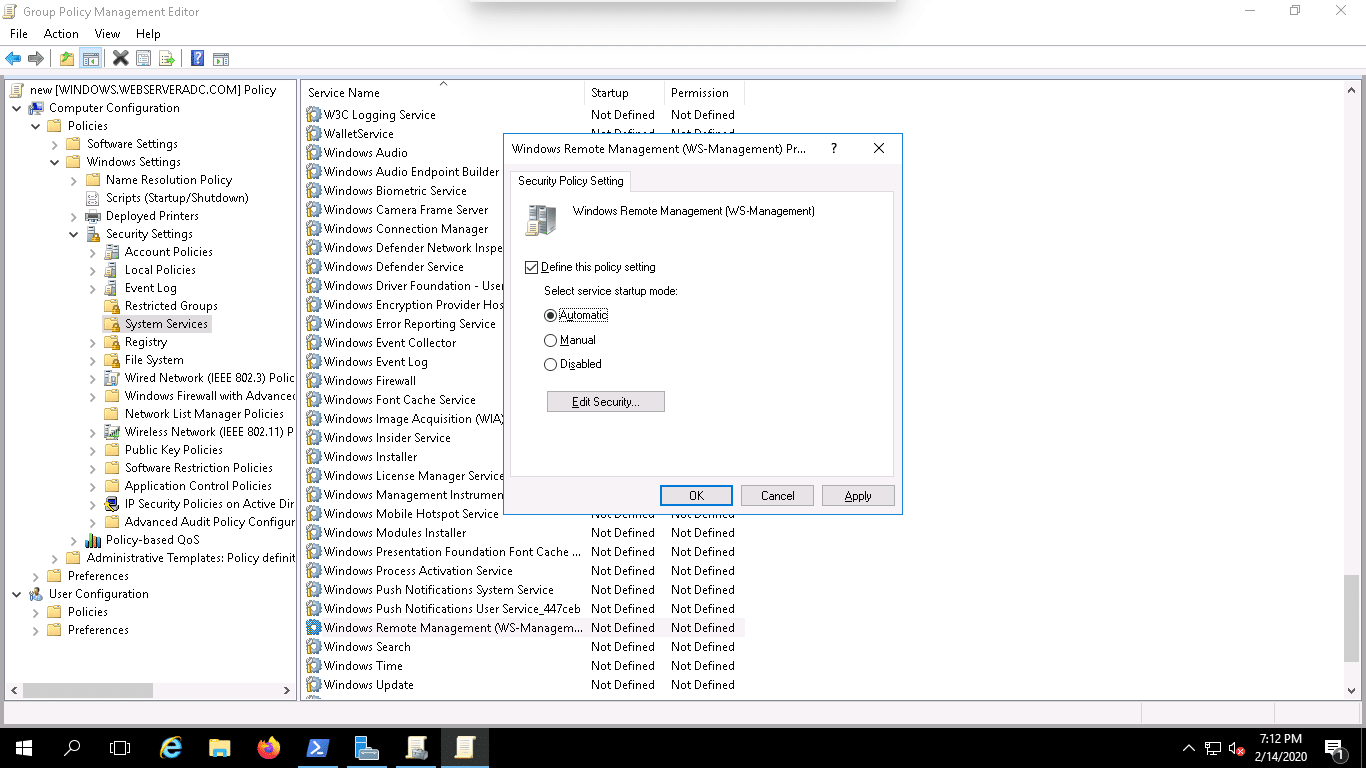
Task: Expand the Account Policies node
Action: 93,252
